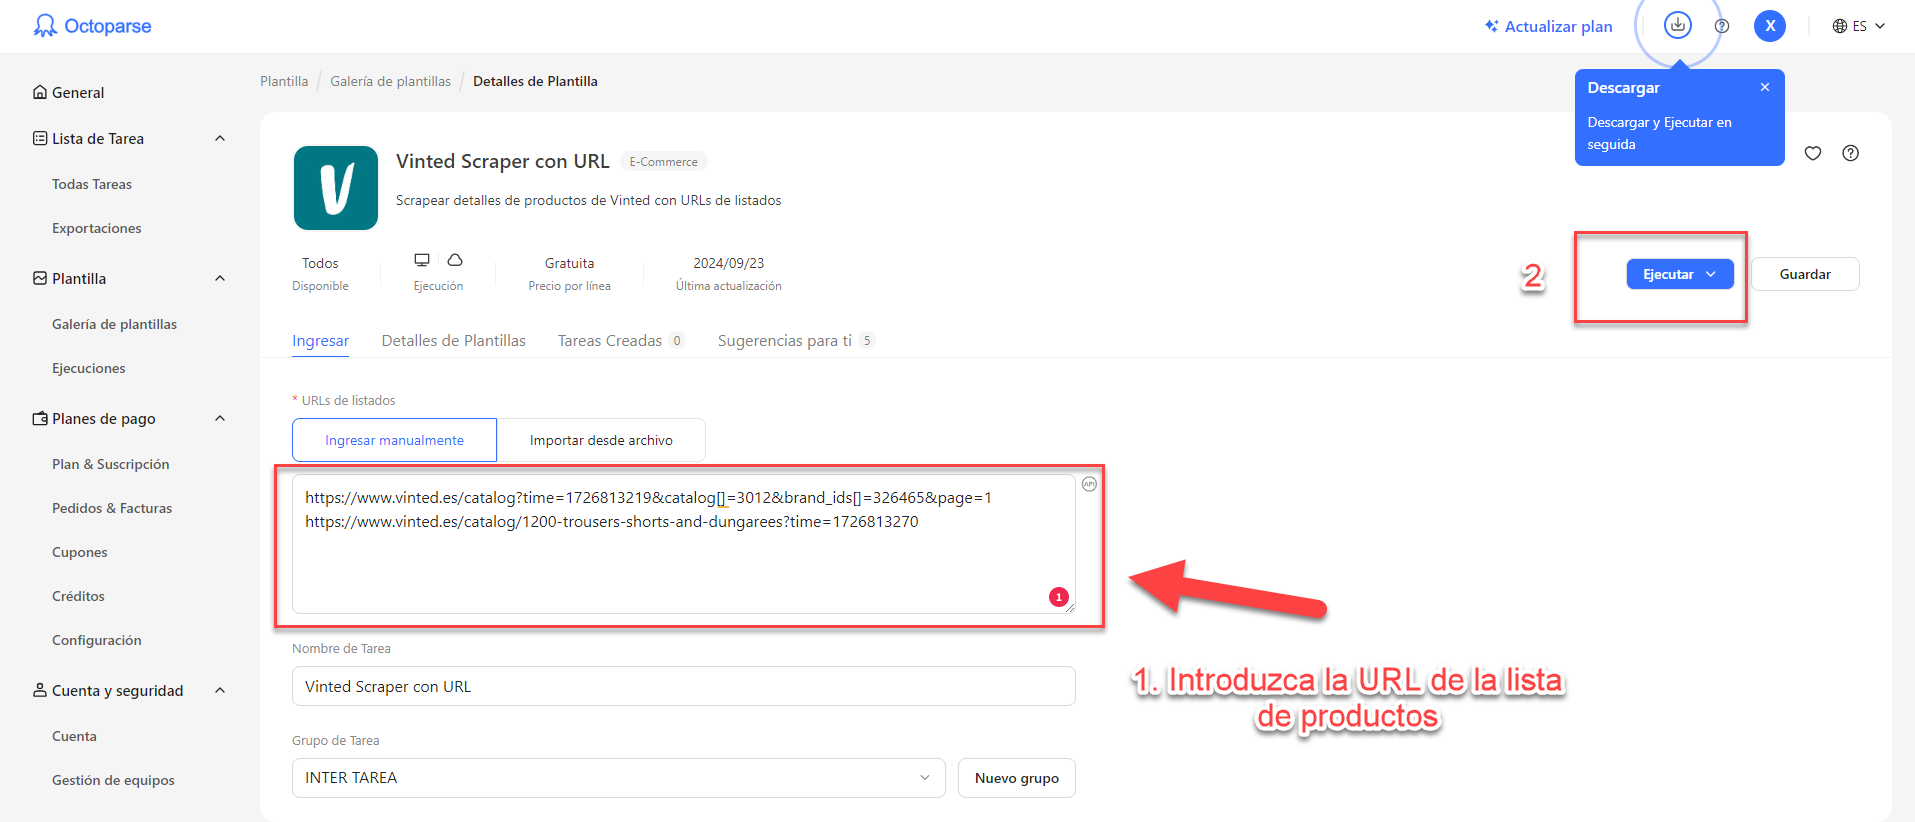Open template help icon next to heart

1850,153
